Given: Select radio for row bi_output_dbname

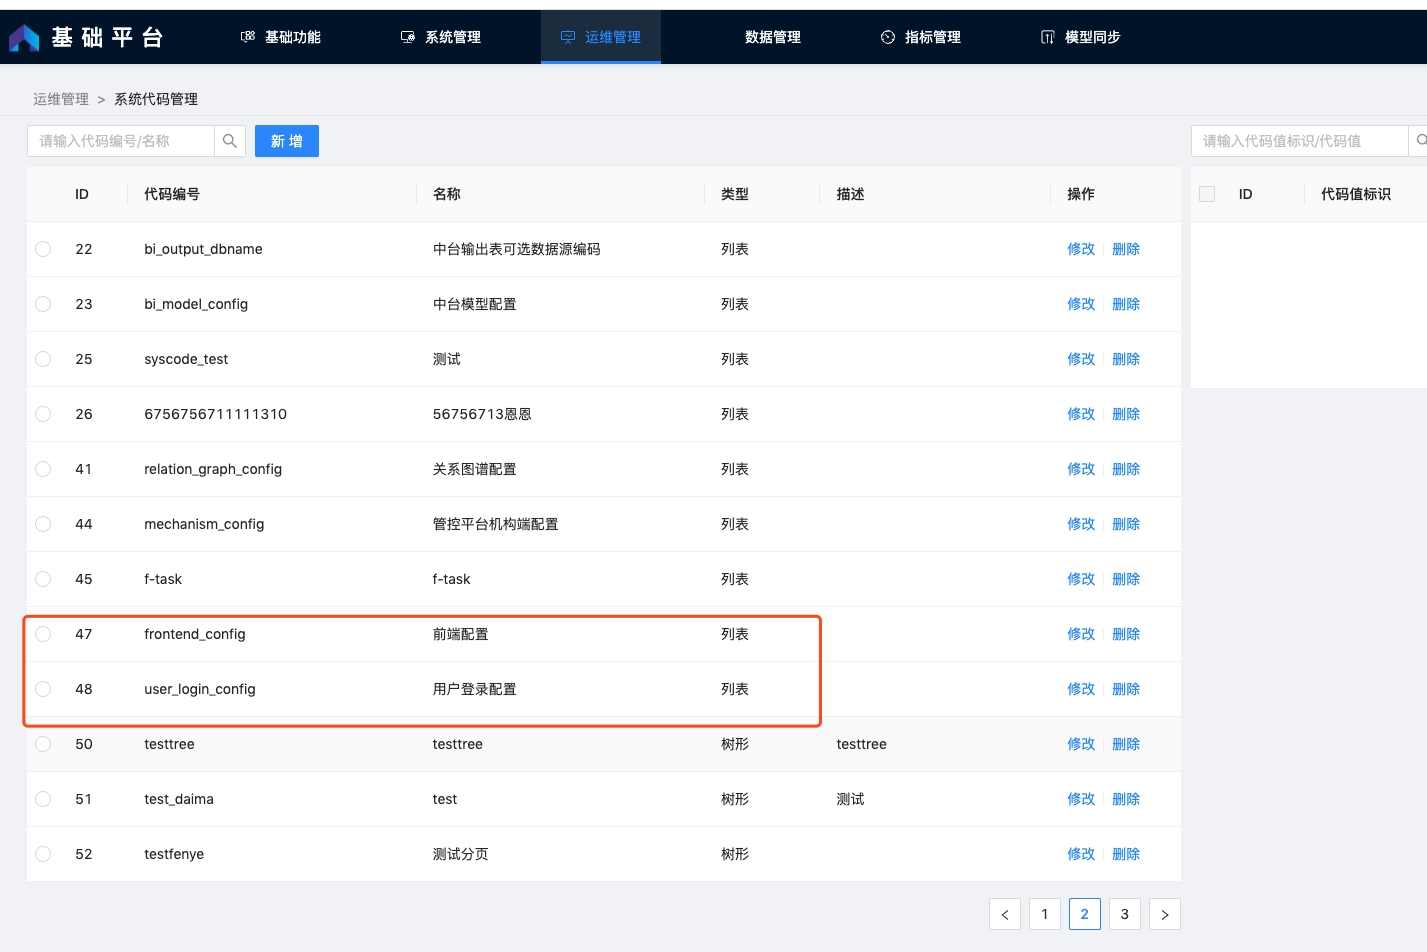Looking at the screenshot, I should pos(43,249).
